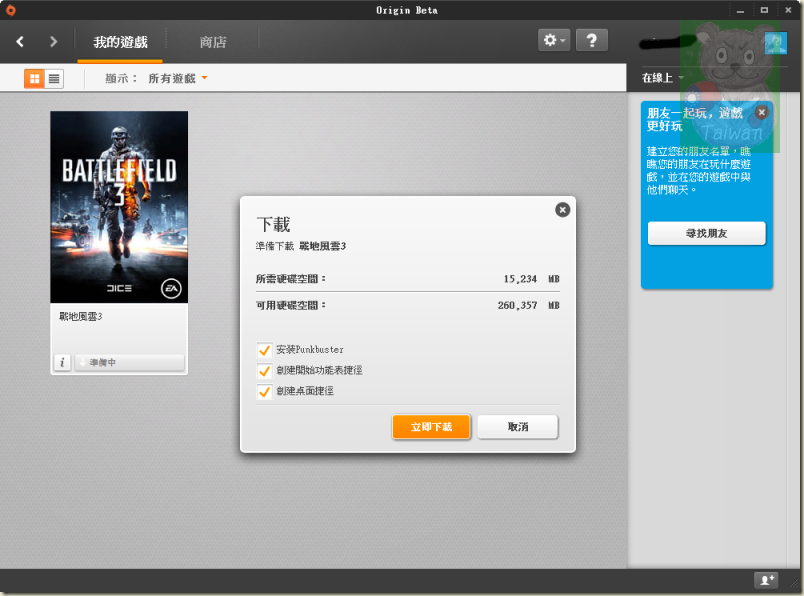Open the user avatar picture
This screenshot has width=804, height=596.
(x=775, y=43)
